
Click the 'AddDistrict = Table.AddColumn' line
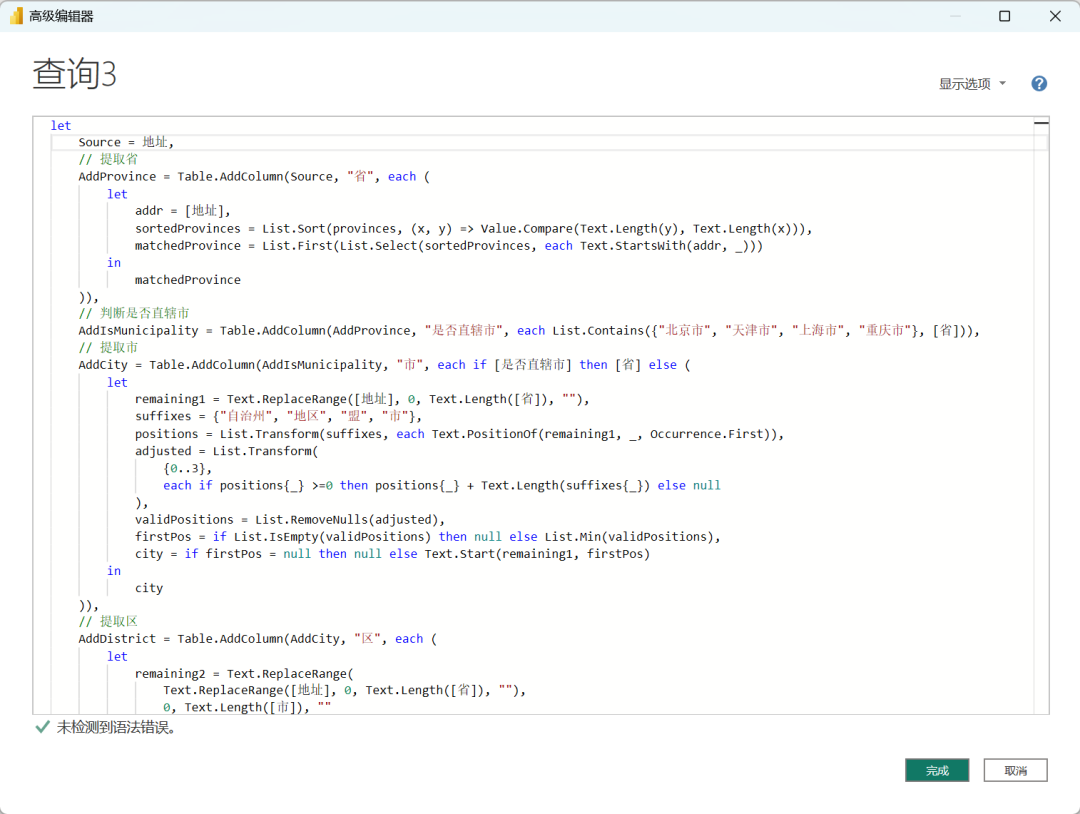258,639
